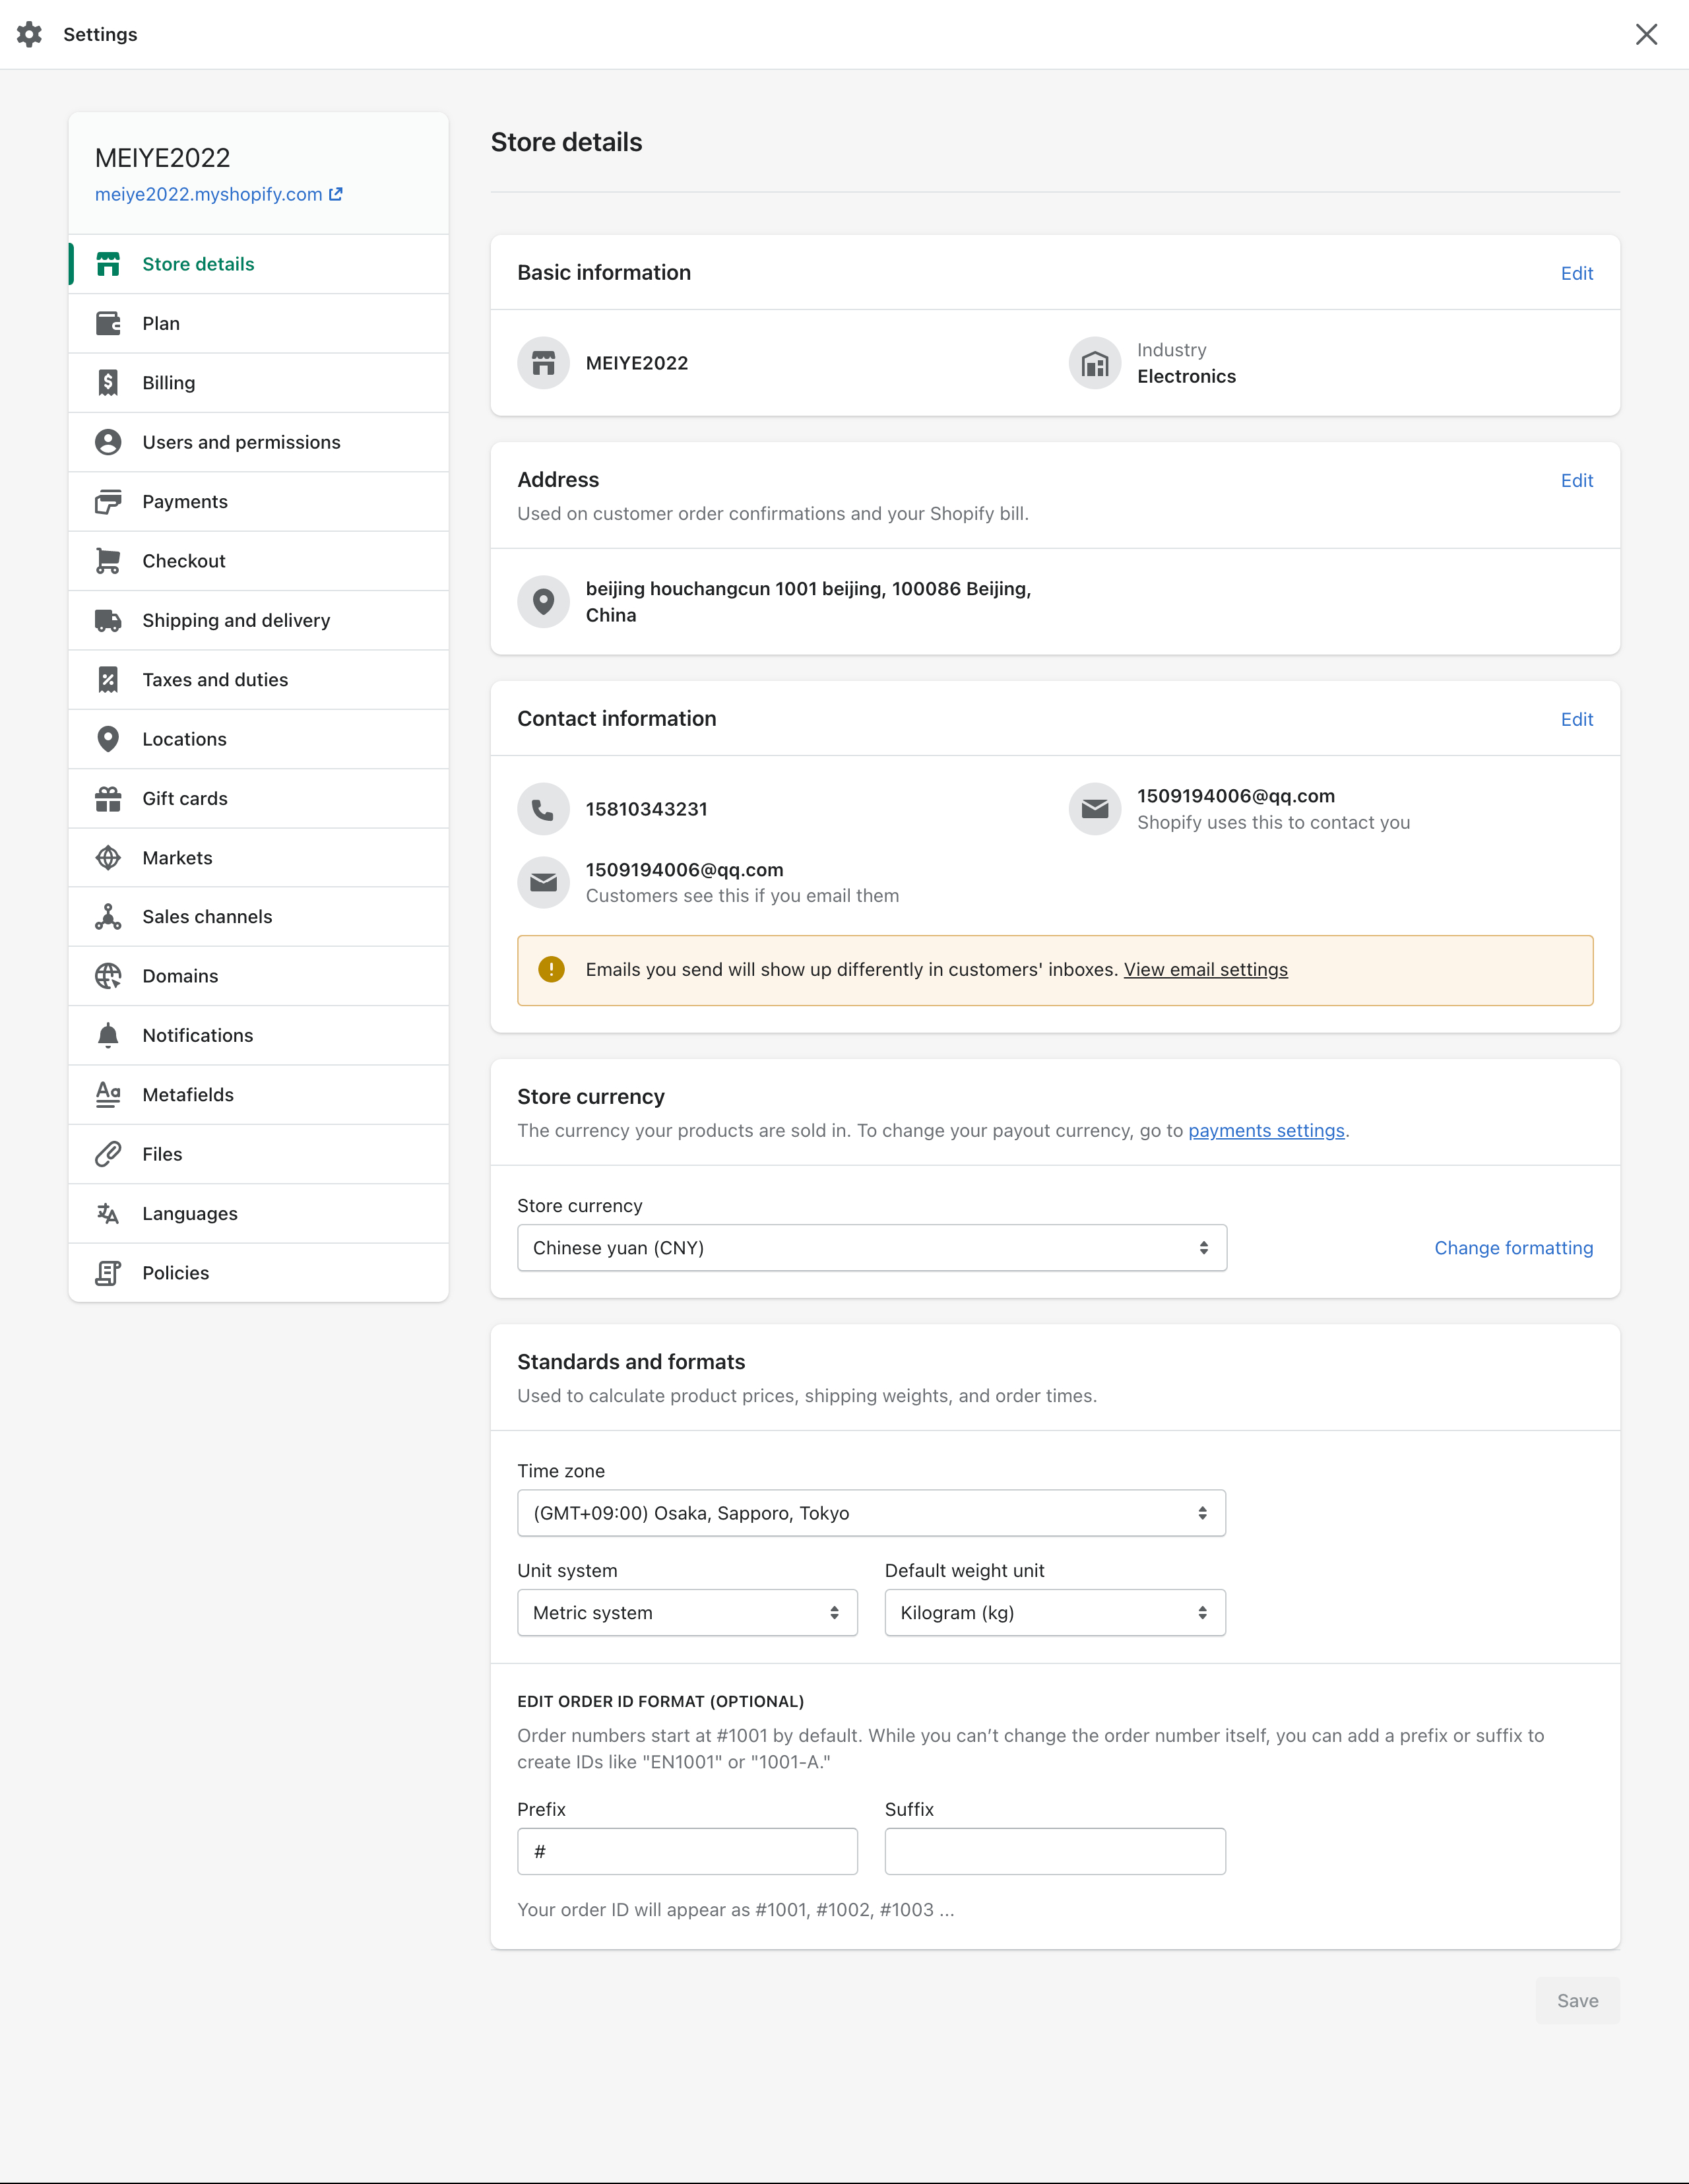Open the Unit system dropdown
1689x2184 pixels.
tap(687, 1613)
